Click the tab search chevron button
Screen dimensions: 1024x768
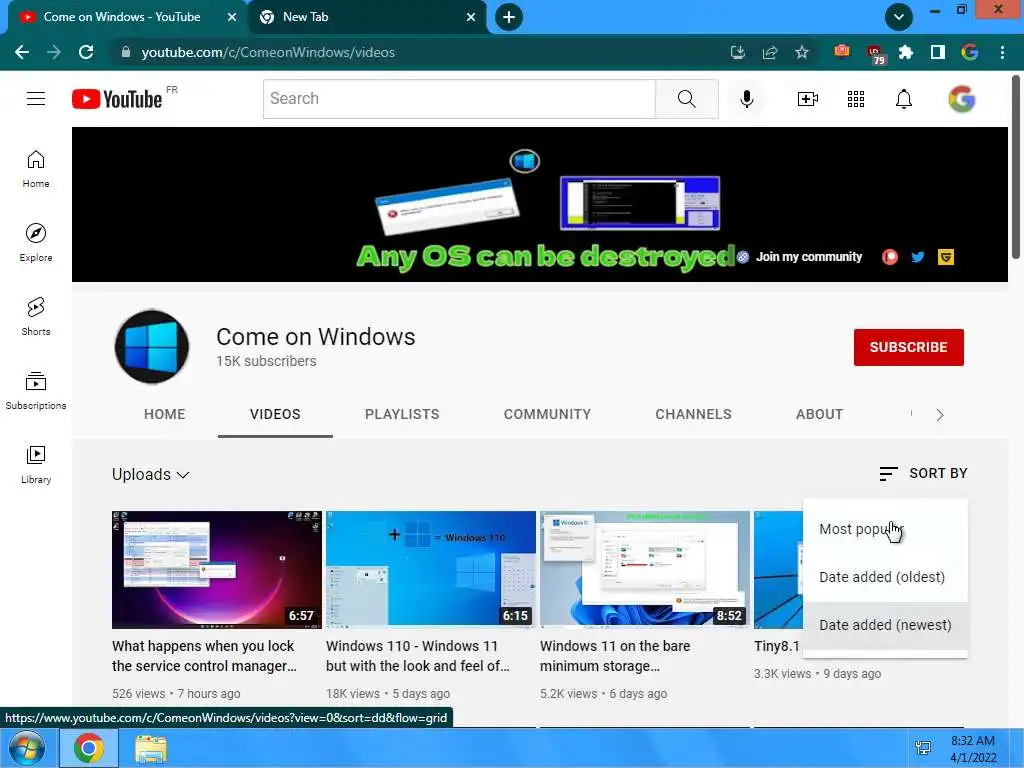click(x=899, y=17)
